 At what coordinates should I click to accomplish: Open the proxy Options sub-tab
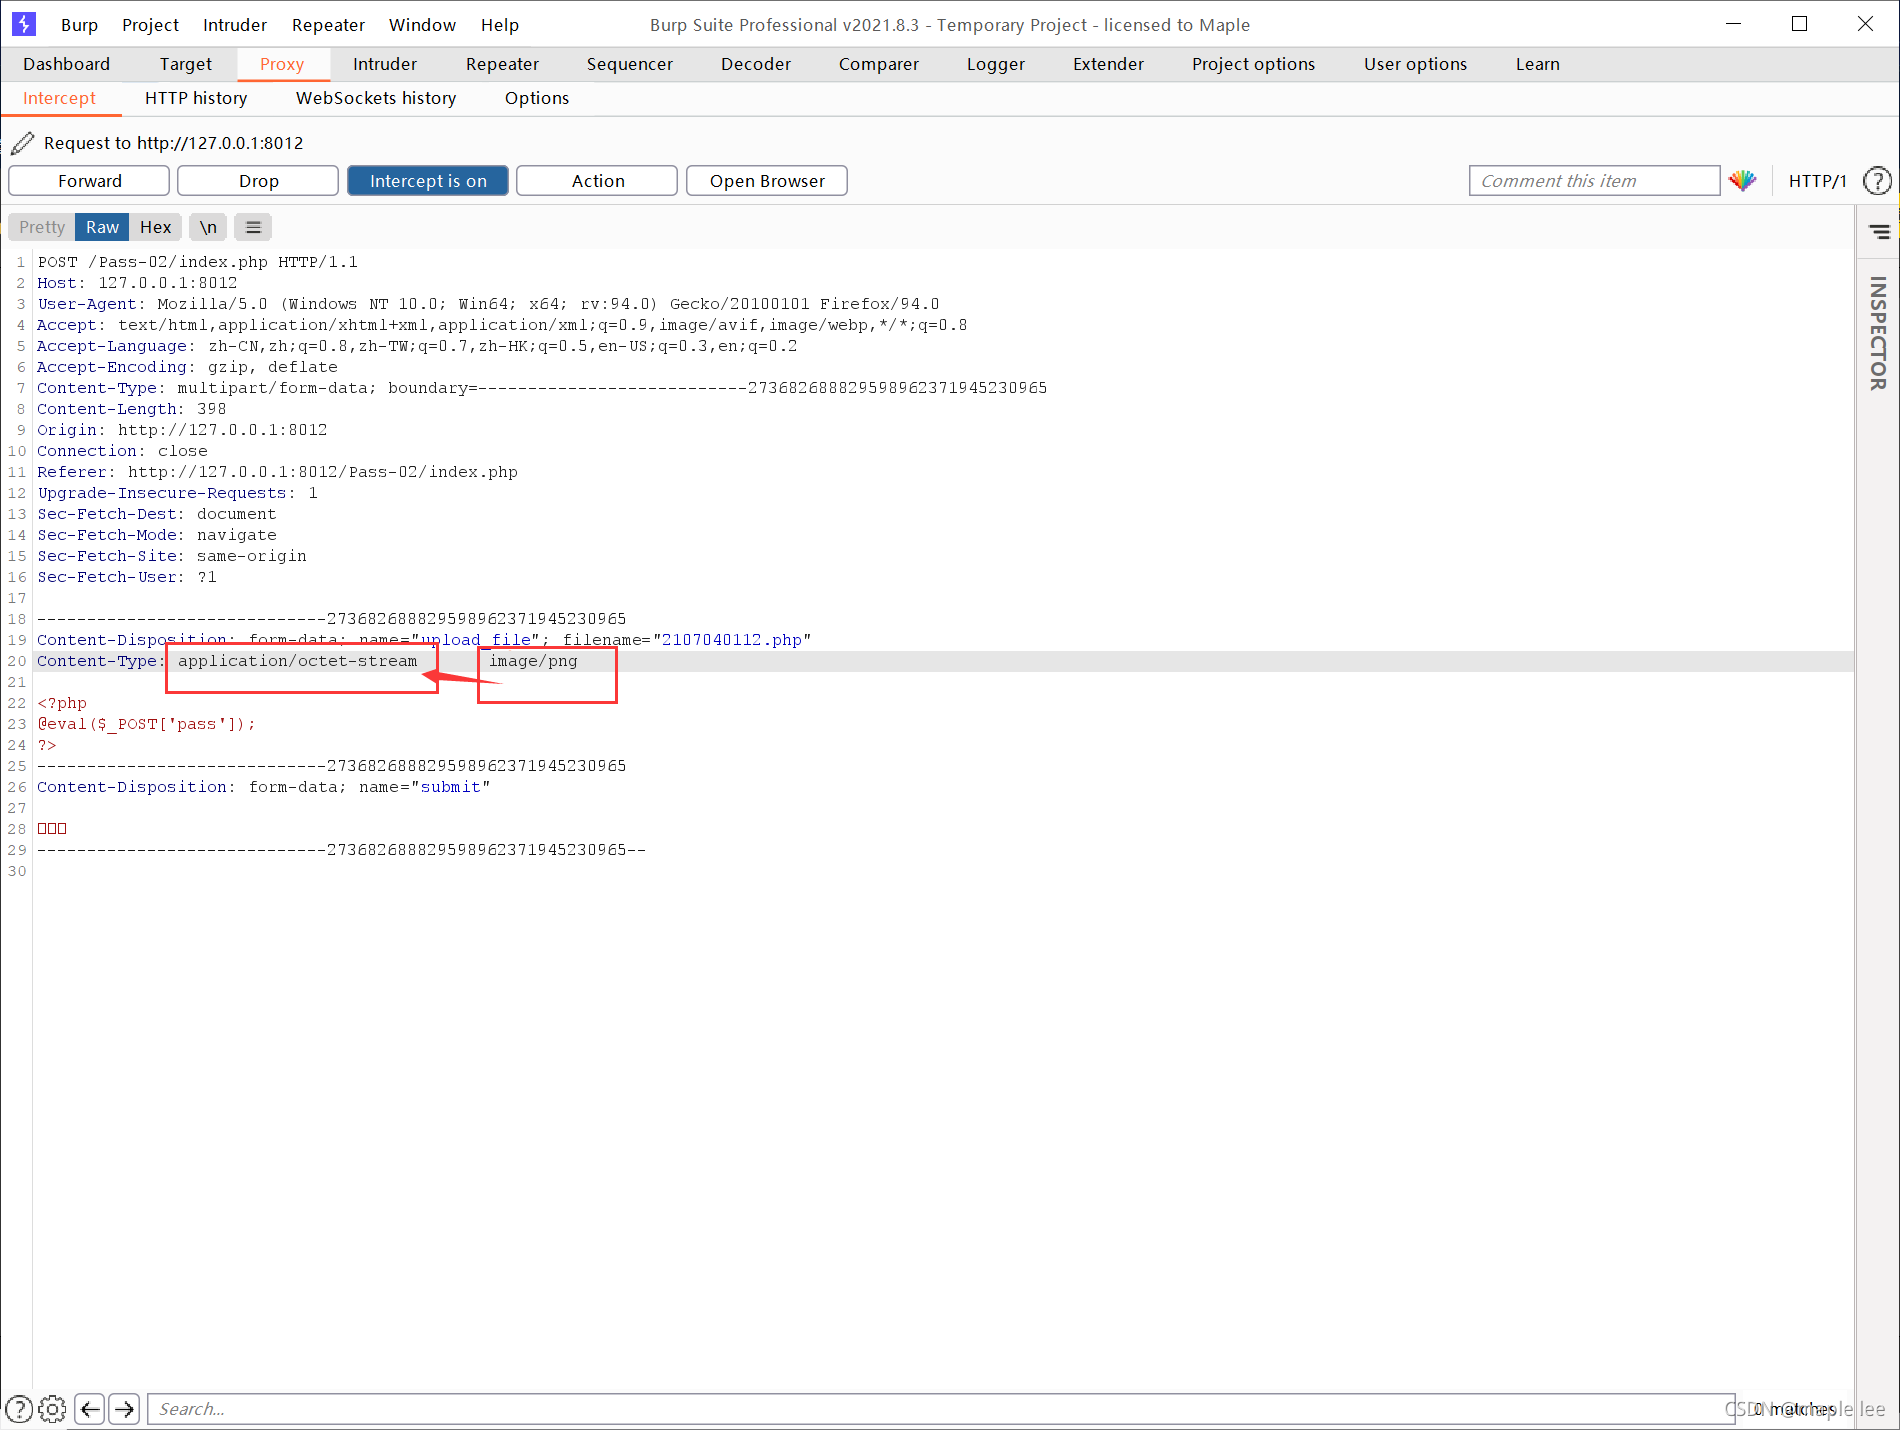537,98
